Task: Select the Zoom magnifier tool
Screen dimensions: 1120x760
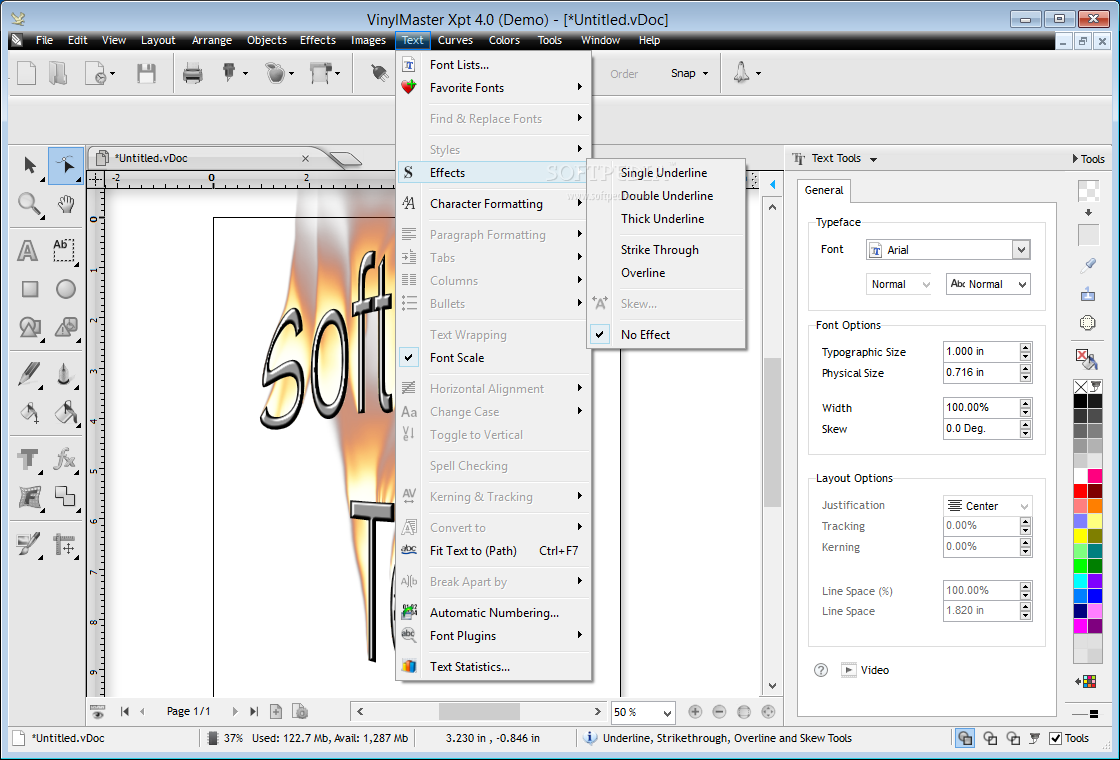Action: [29, 204]
